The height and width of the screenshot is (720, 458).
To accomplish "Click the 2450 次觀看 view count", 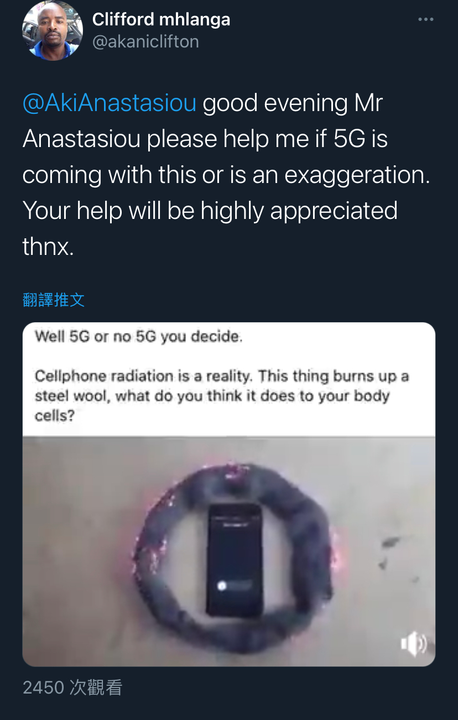I will [x=73, y=687].
